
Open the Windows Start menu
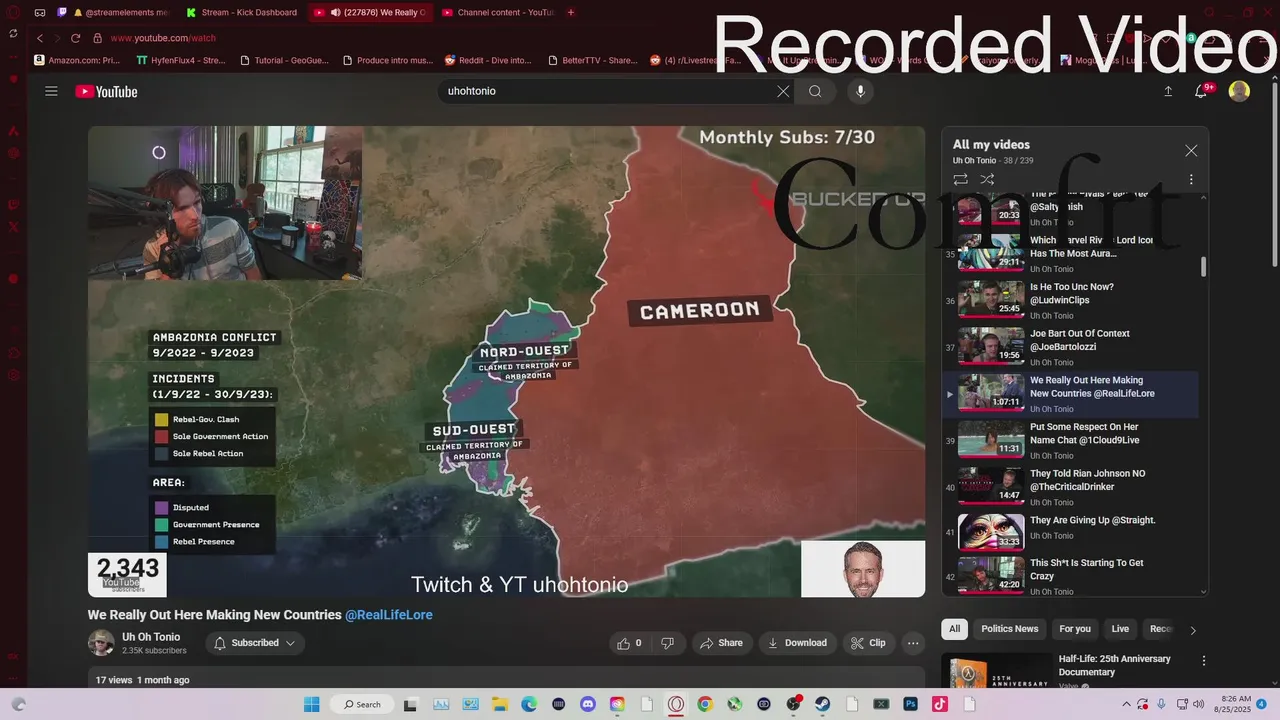point(310,704)
